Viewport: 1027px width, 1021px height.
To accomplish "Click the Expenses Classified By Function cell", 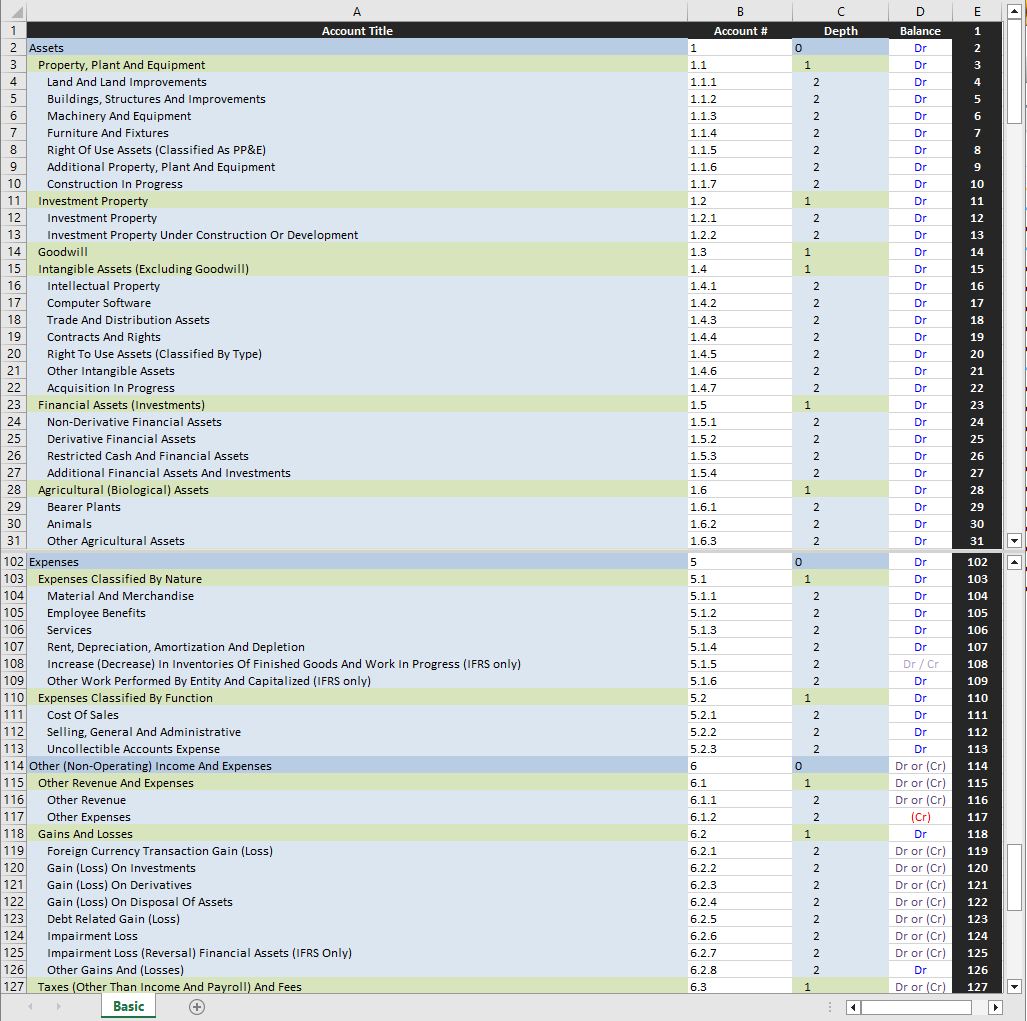I will pyautogui.click(x=357, y=697).
